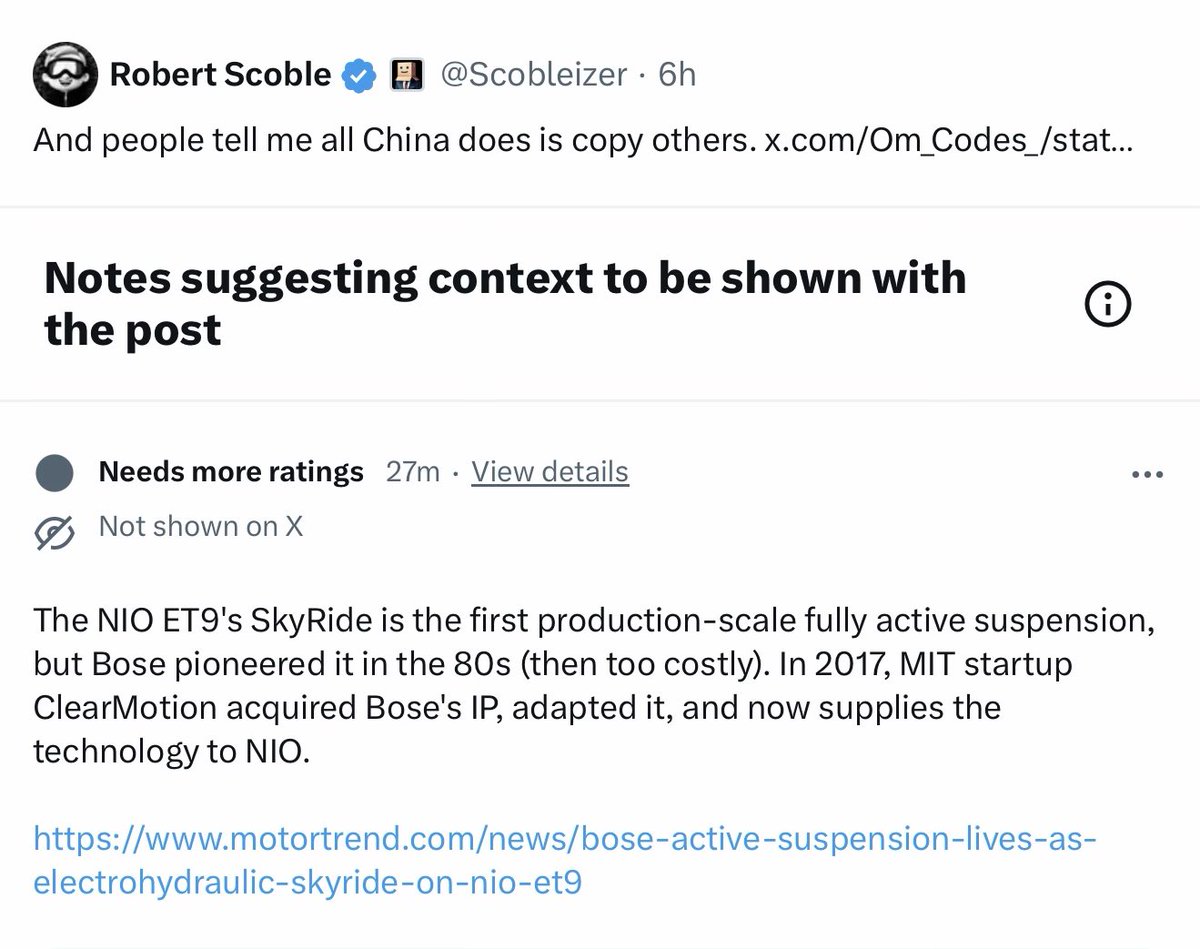Open the View details link
Viewport: 1200px width, 949px height.
550,471
